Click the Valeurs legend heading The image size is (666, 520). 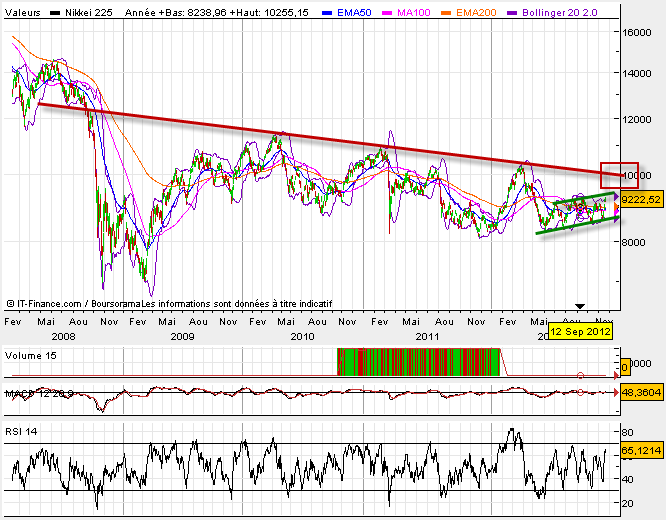click(22, 9)
